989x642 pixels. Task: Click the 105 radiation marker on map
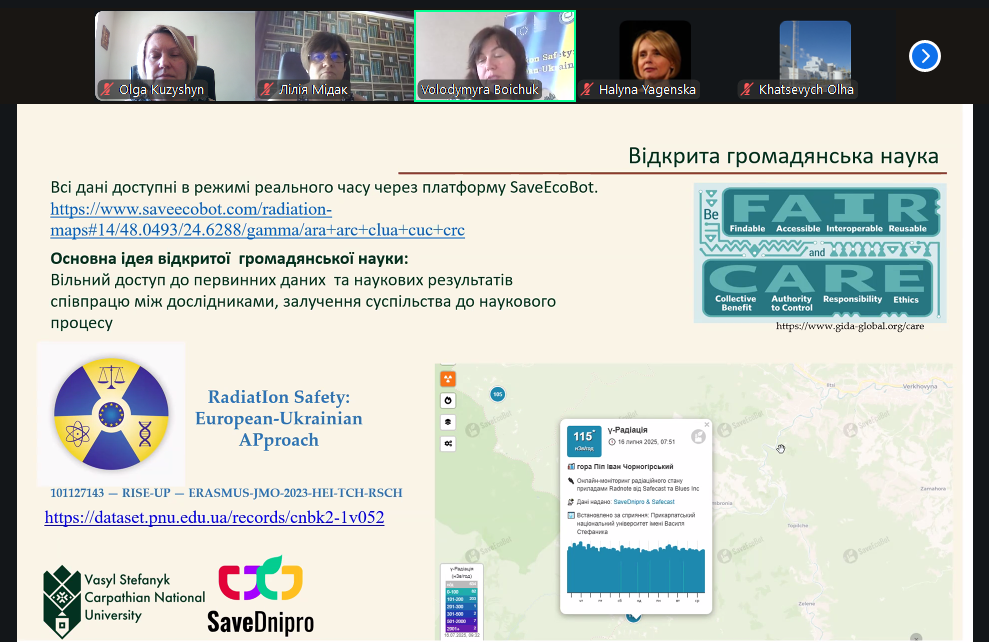tap(497, 394)
